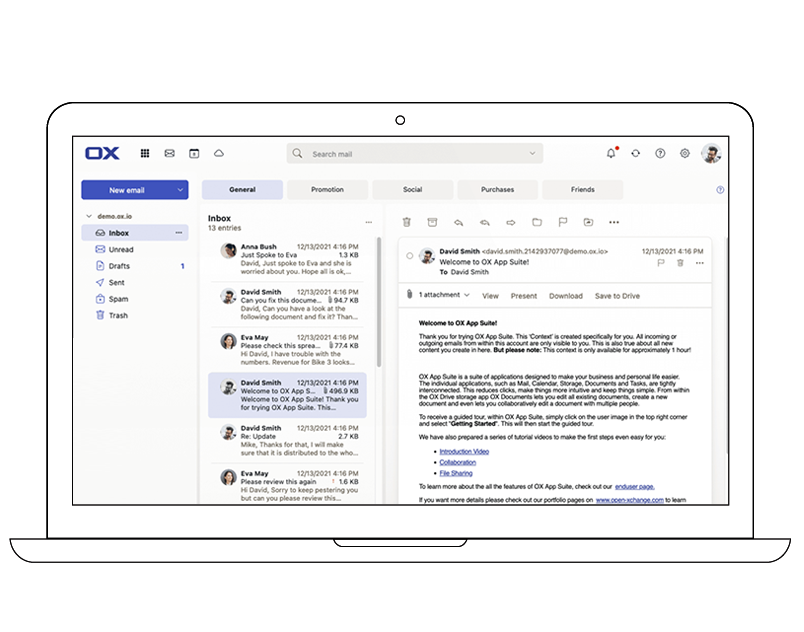Open the Introduction Video link
Viewport: 804px width, 632px height.
pyautogui.click(x=464, y=452)
